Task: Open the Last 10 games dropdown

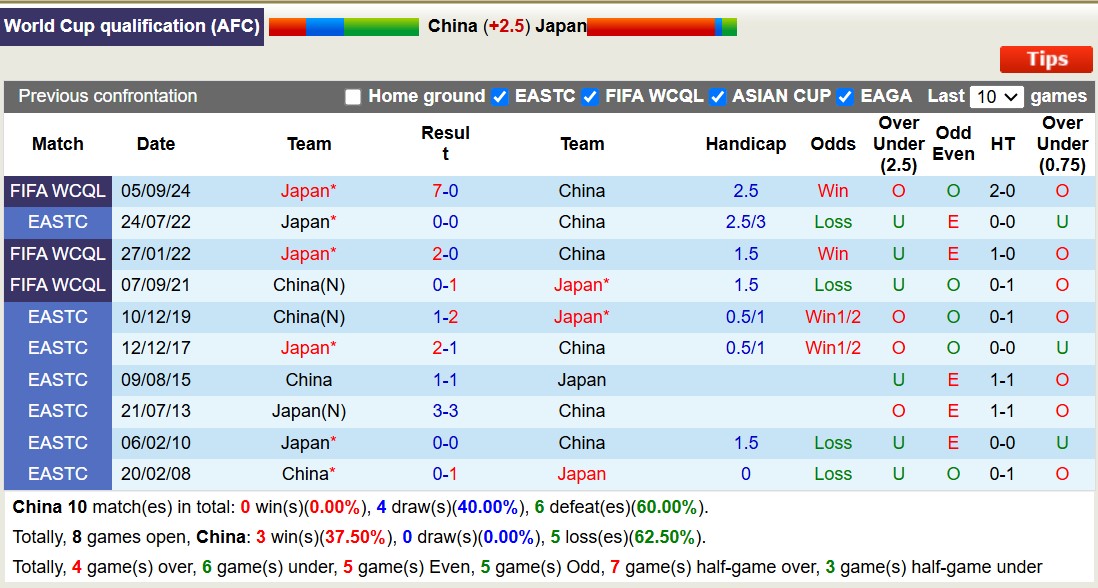Action: click(996, 97)
